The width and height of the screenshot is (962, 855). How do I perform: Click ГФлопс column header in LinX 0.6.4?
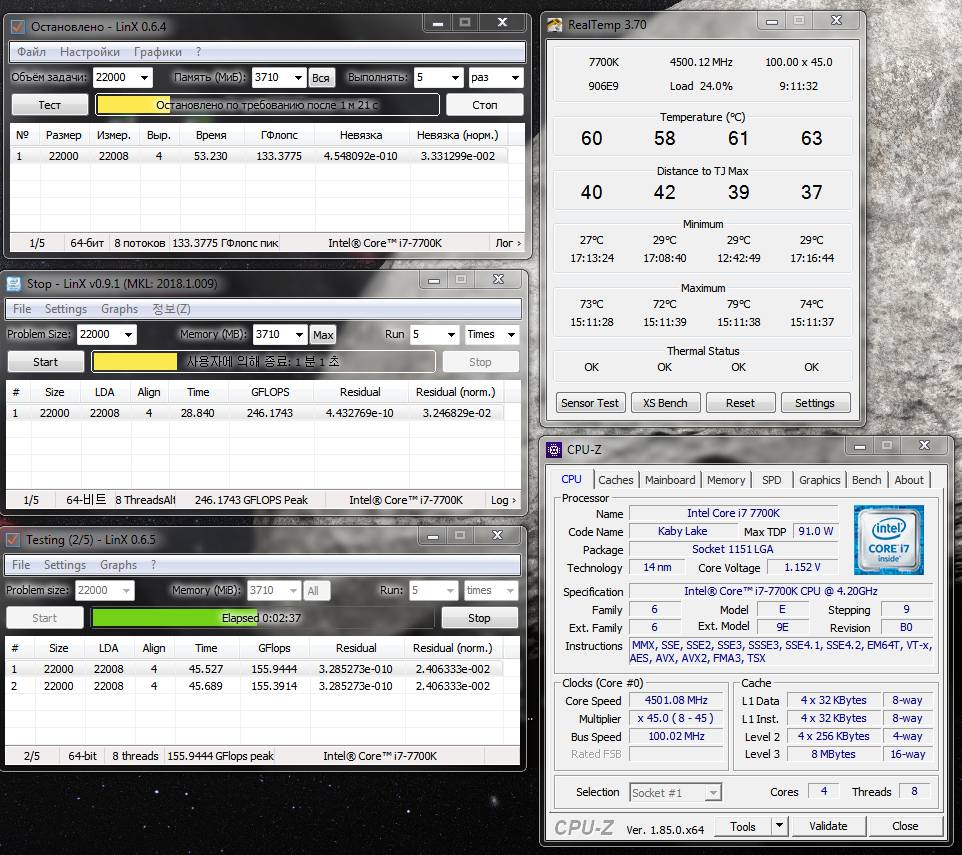point(279,135)
